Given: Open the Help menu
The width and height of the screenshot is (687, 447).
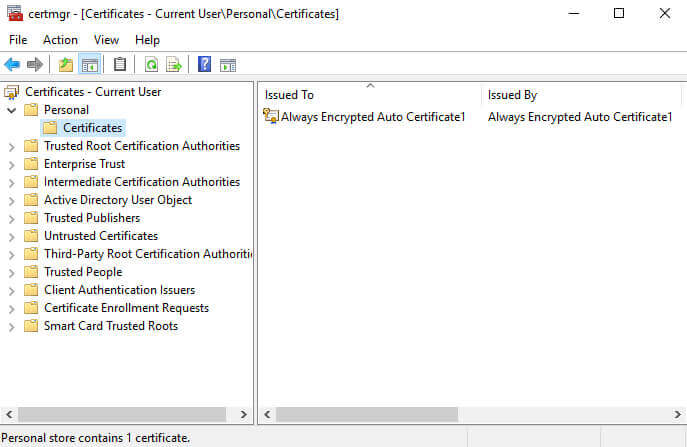Looking at the screenshot, I should pos(147,40).
